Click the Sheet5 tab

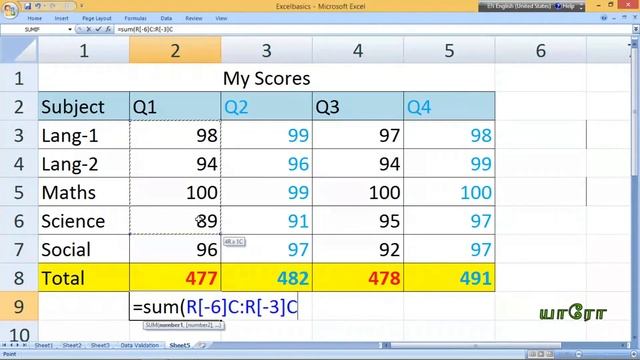pyautogui.click(x=180, y=345)
